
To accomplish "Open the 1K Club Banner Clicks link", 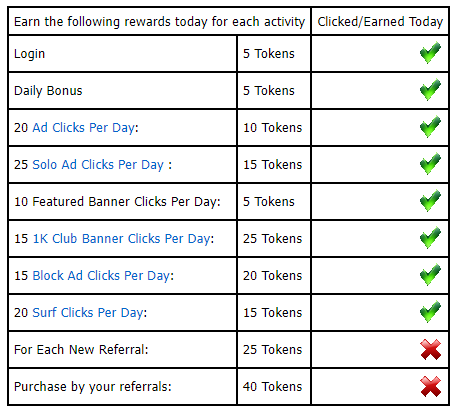I will (121, 239).
